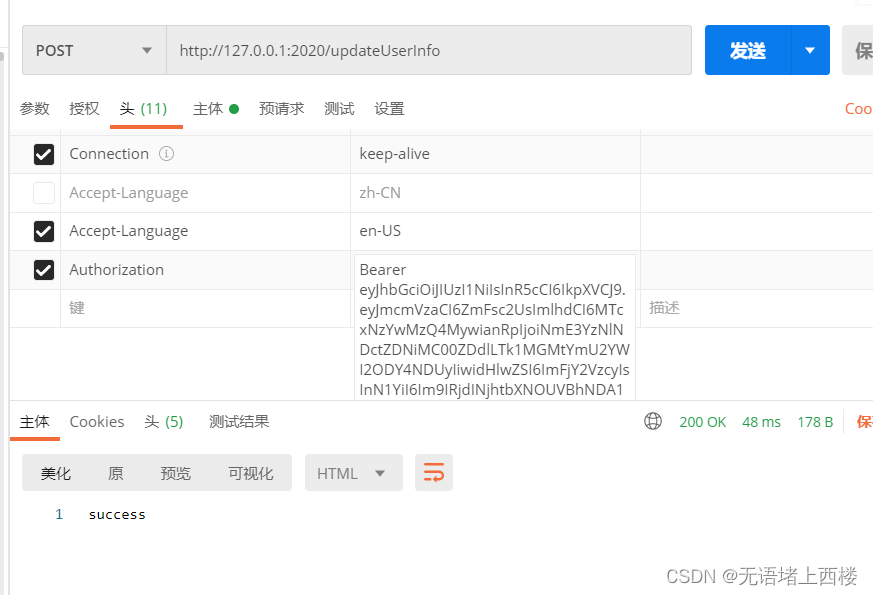This screenshot has height=595, width=873.
Task: Click the info icon beside Connection header
Action: [166, 153]
